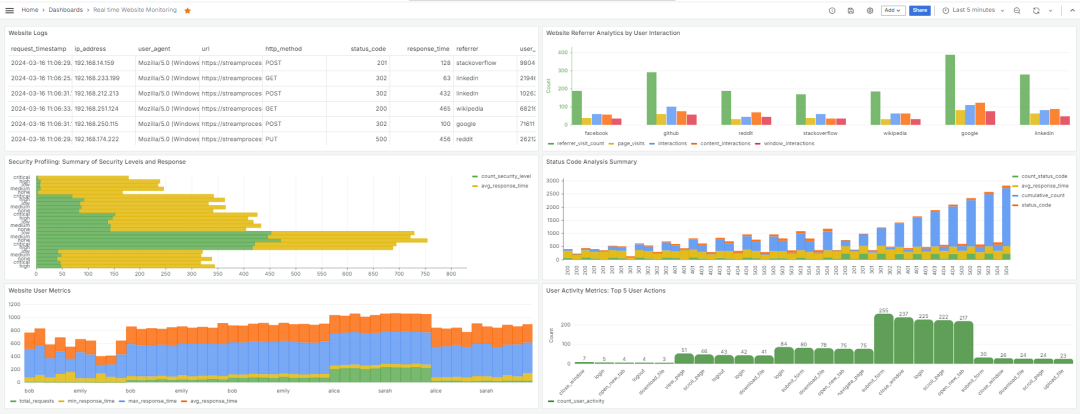This screenshot has height=414, width=1080.
Task: Toggle count_security_level legend series
Action: pyautogui.click(x=500, y=176)
